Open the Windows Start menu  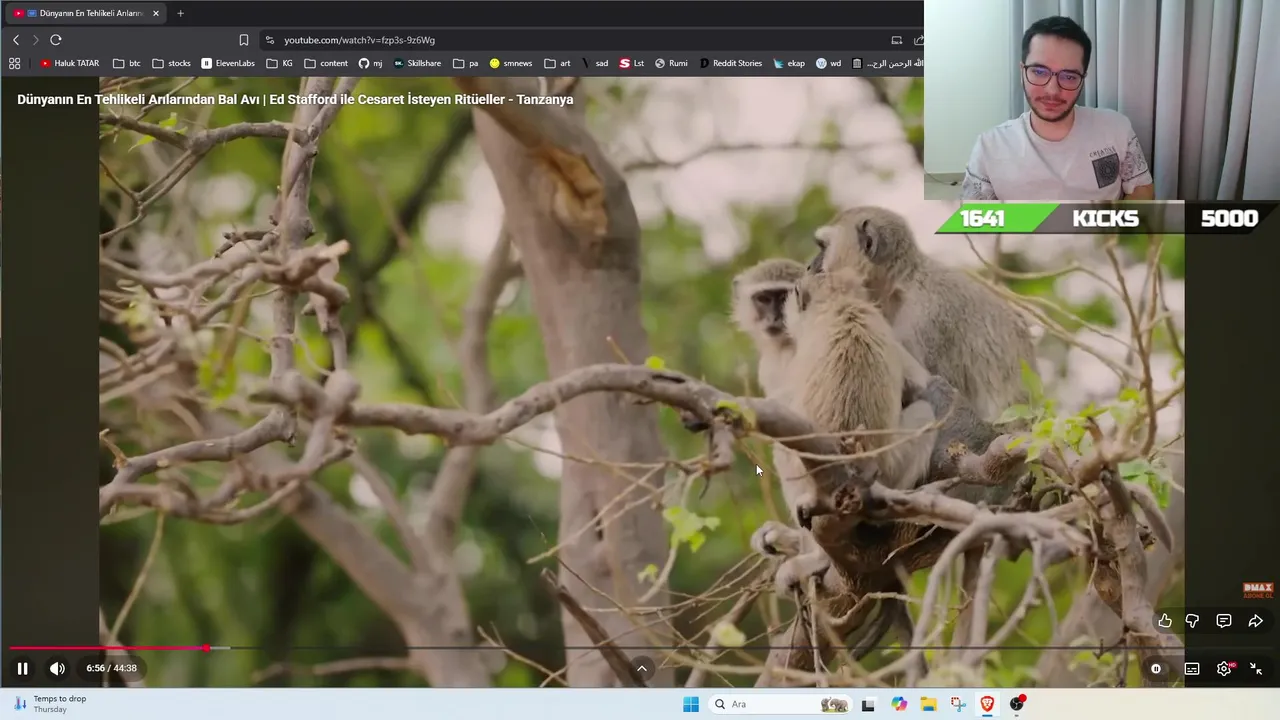691,704
